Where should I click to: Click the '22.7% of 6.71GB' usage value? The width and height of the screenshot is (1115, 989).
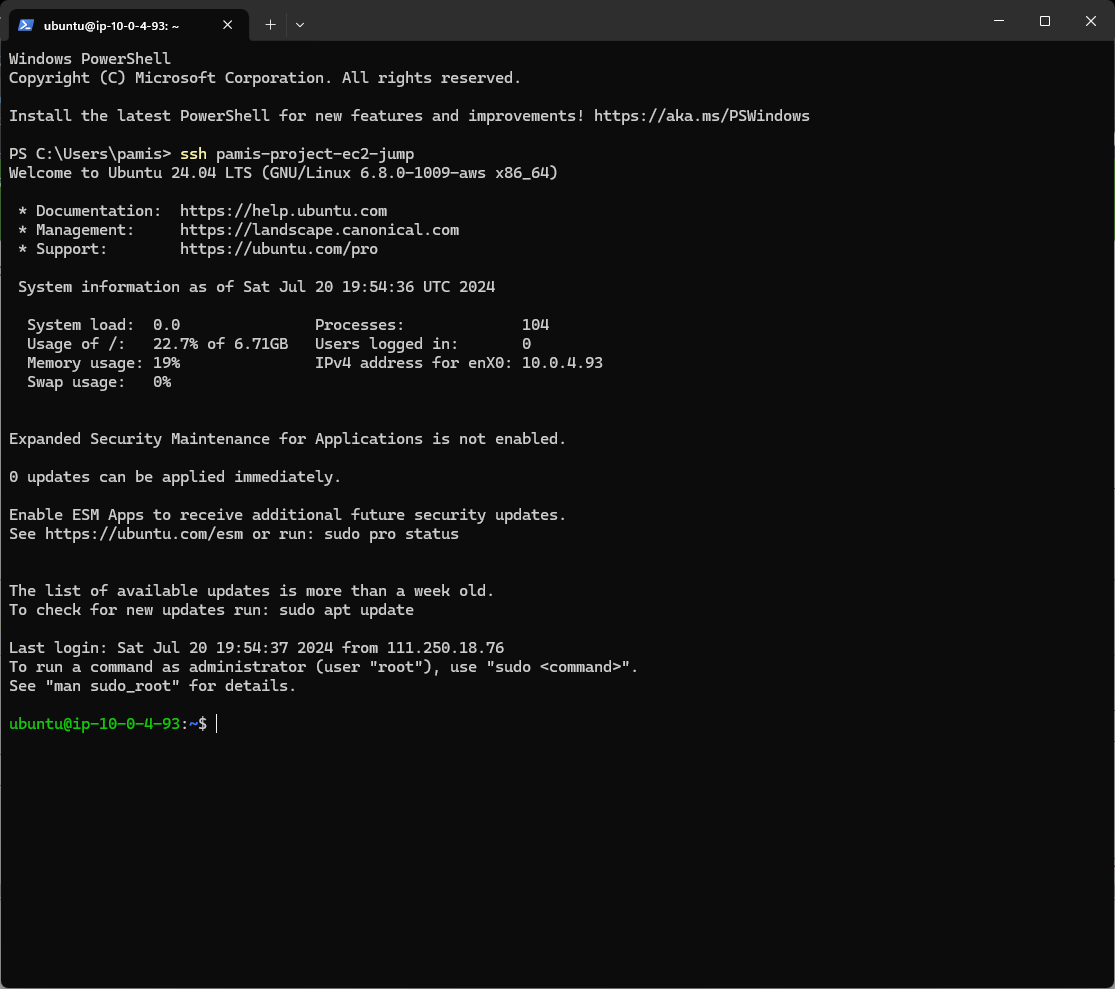[x=220, y=344]
